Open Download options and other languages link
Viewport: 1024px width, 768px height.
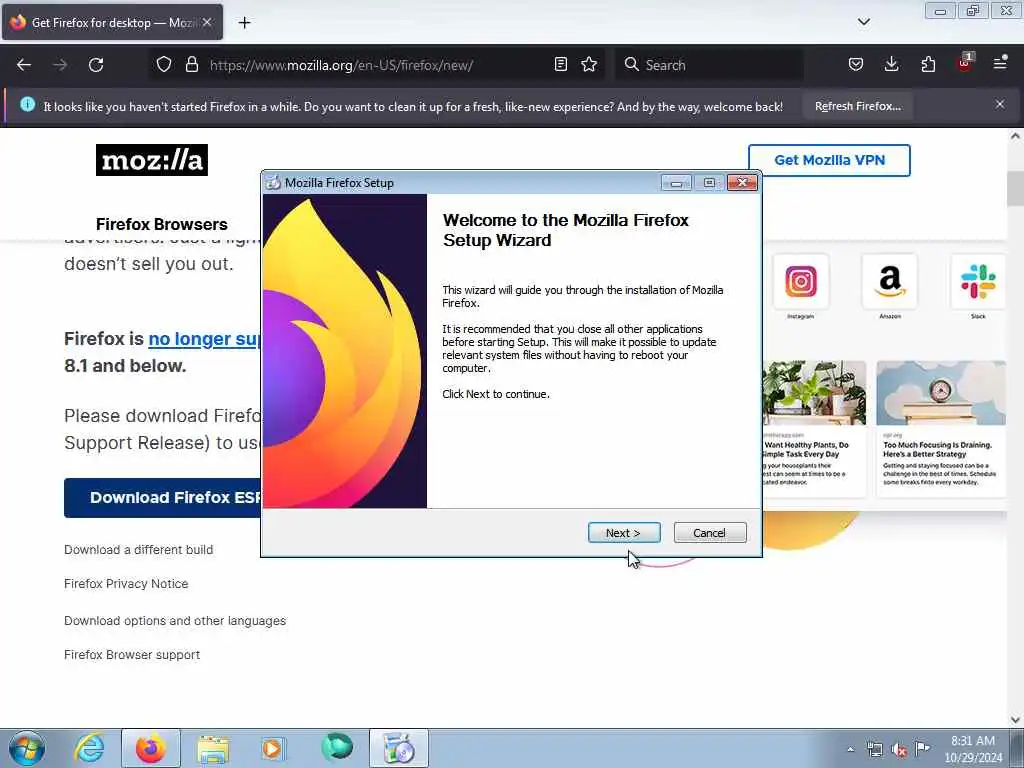tap(175, 621)
